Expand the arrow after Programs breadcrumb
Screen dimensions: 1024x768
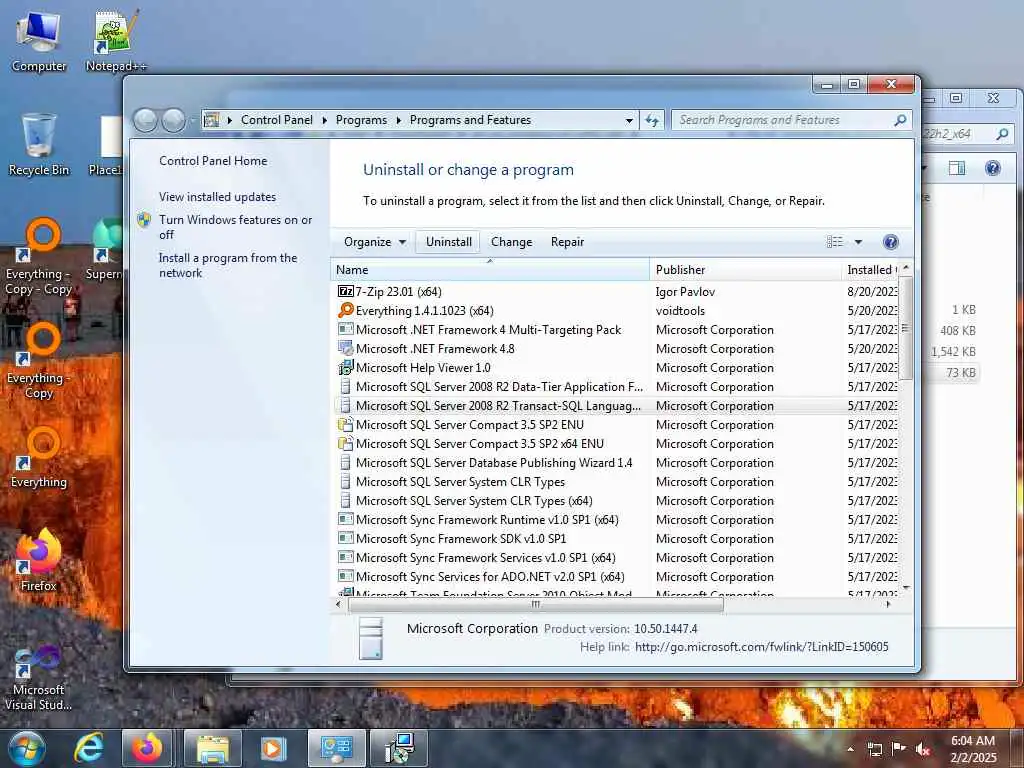398,120
